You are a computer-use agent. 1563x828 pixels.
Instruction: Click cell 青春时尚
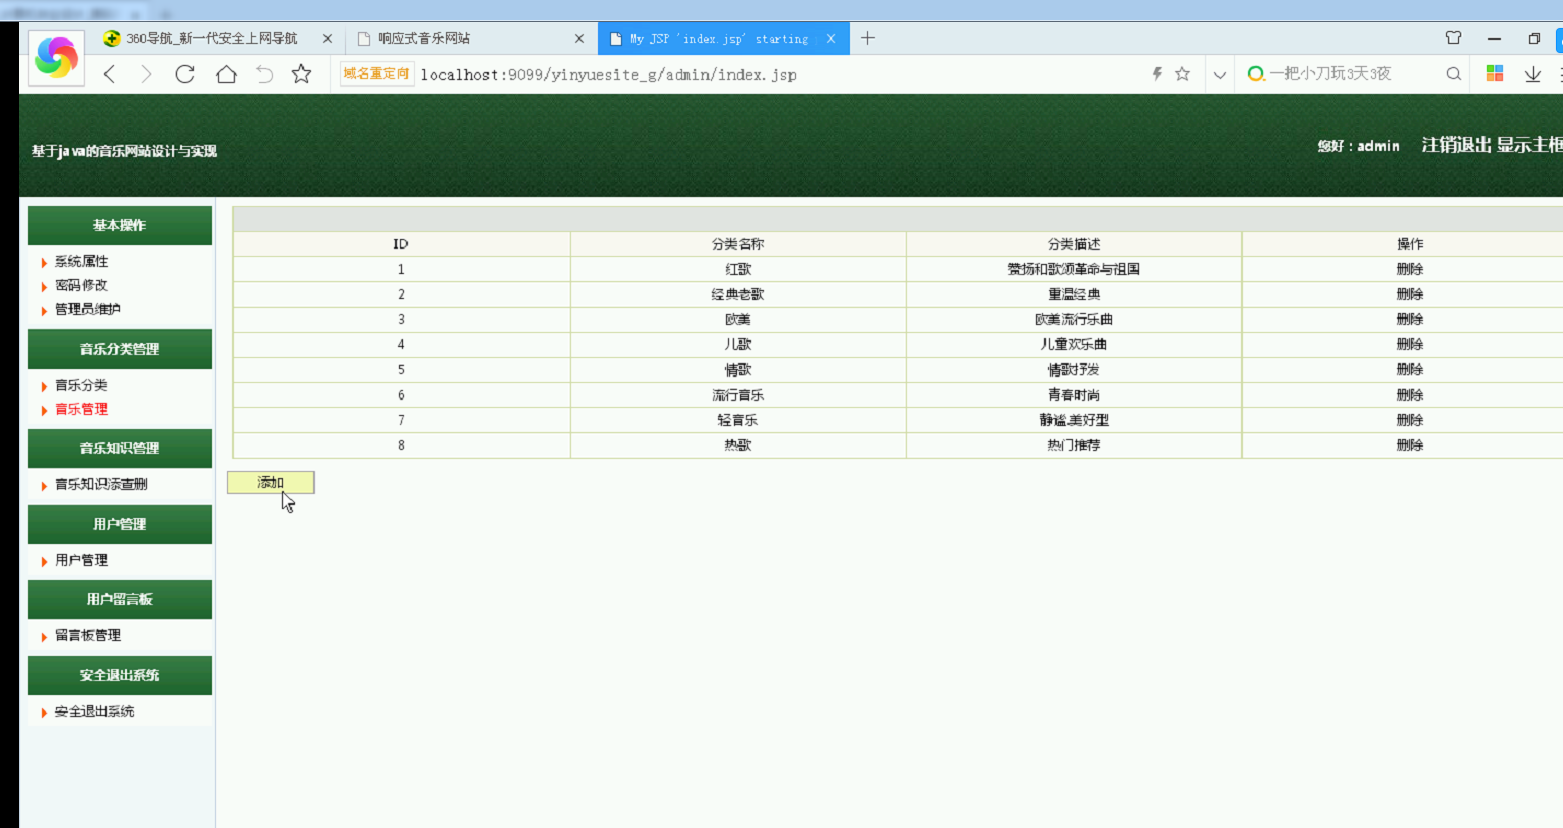[x=1074, y=395]
